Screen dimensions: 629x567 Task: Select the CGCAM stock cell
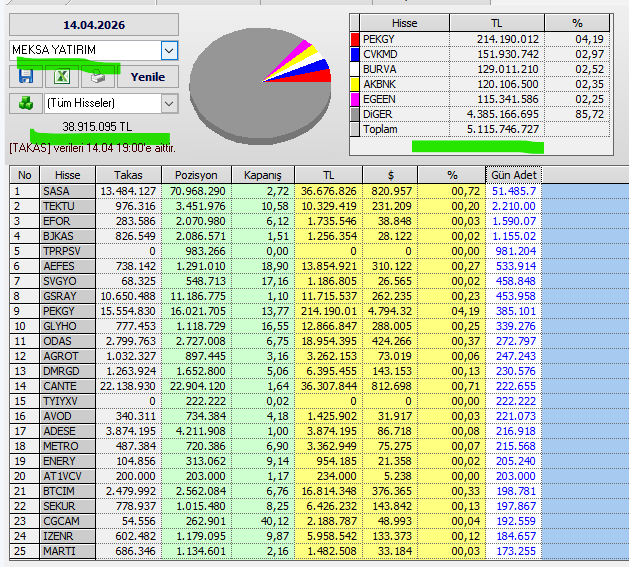[x=67, y=521]
